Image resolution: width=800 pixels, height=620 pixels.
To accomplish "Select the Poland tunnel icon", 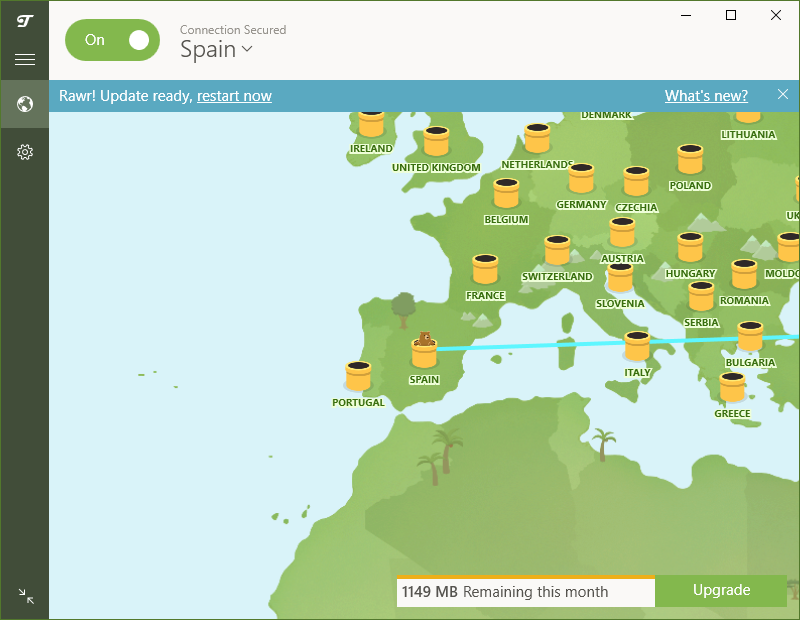I will point(690,159).
